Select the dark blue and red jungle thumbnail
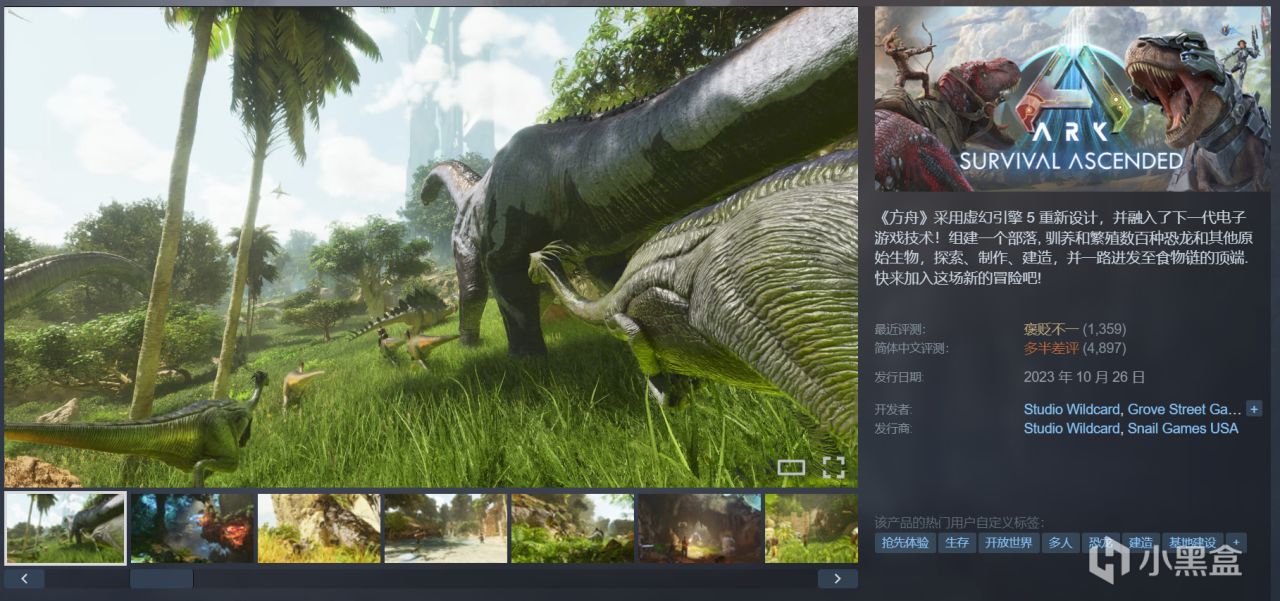The height and width of the screenshot is (601, 1280). pos(192,528)
